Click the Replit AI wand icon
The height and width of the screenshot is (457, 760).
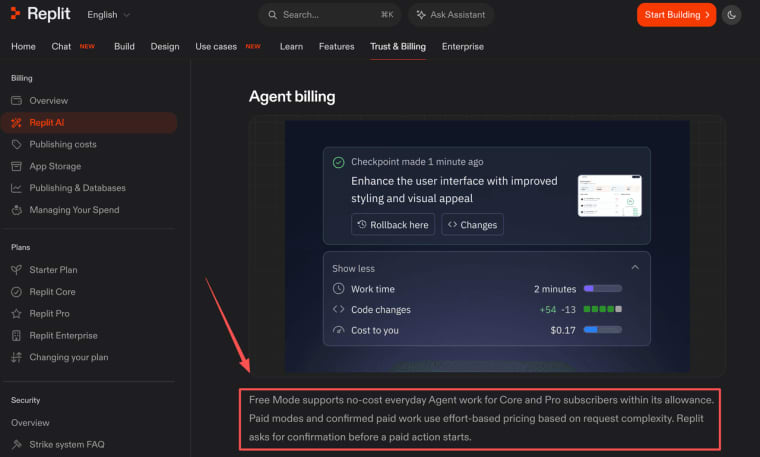click(x=16, y=123)
